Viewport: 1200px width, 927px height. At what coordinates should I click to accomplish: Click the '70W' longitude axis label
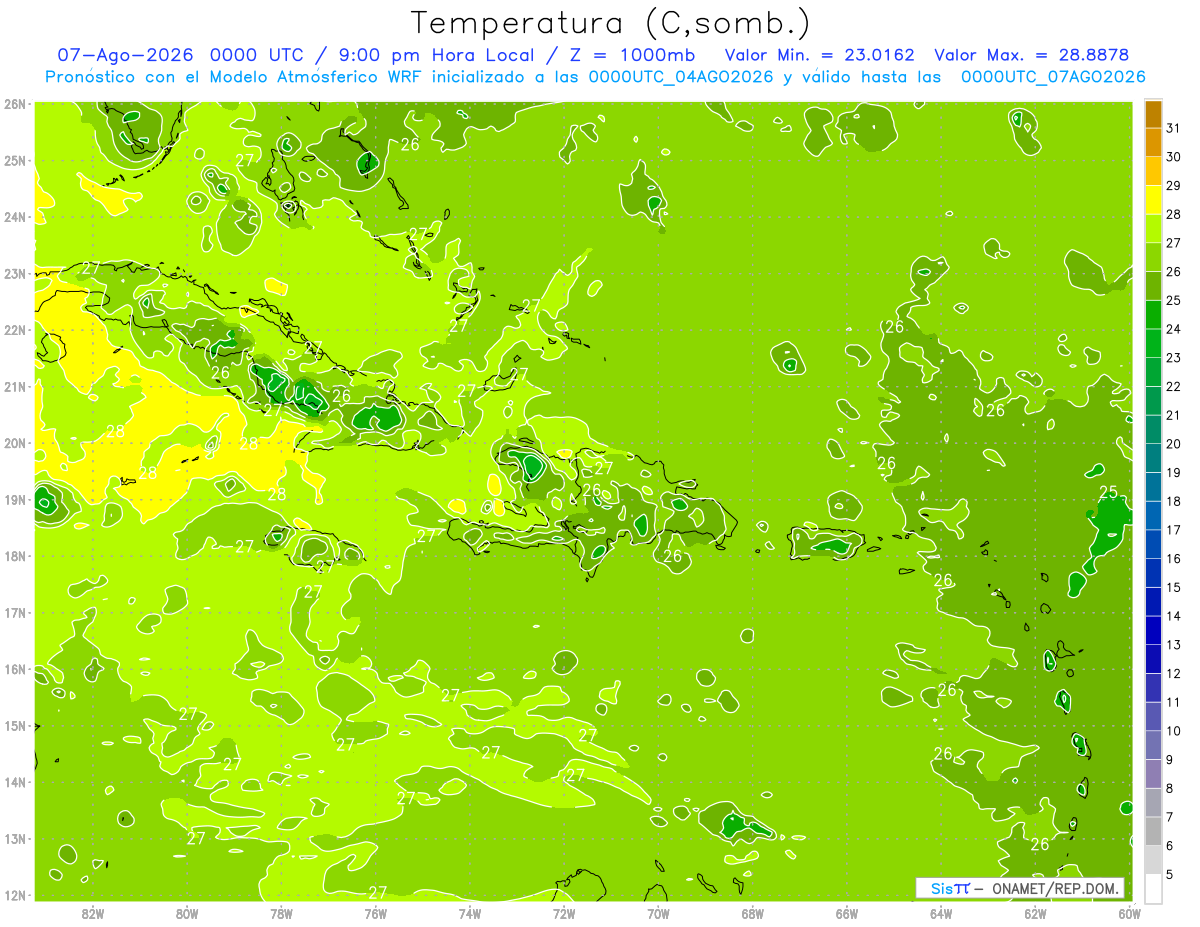[658, 914]
